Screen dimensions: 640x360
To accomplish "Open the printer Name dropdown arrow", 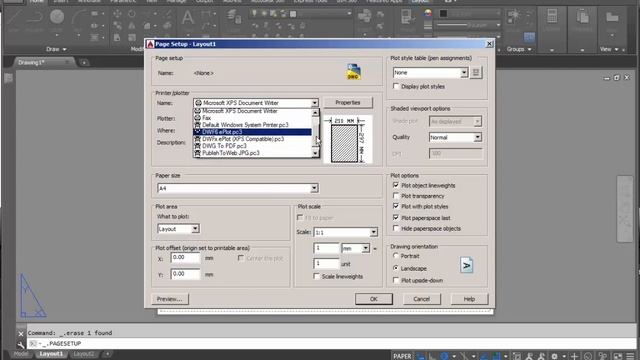I will coord(314,103).
